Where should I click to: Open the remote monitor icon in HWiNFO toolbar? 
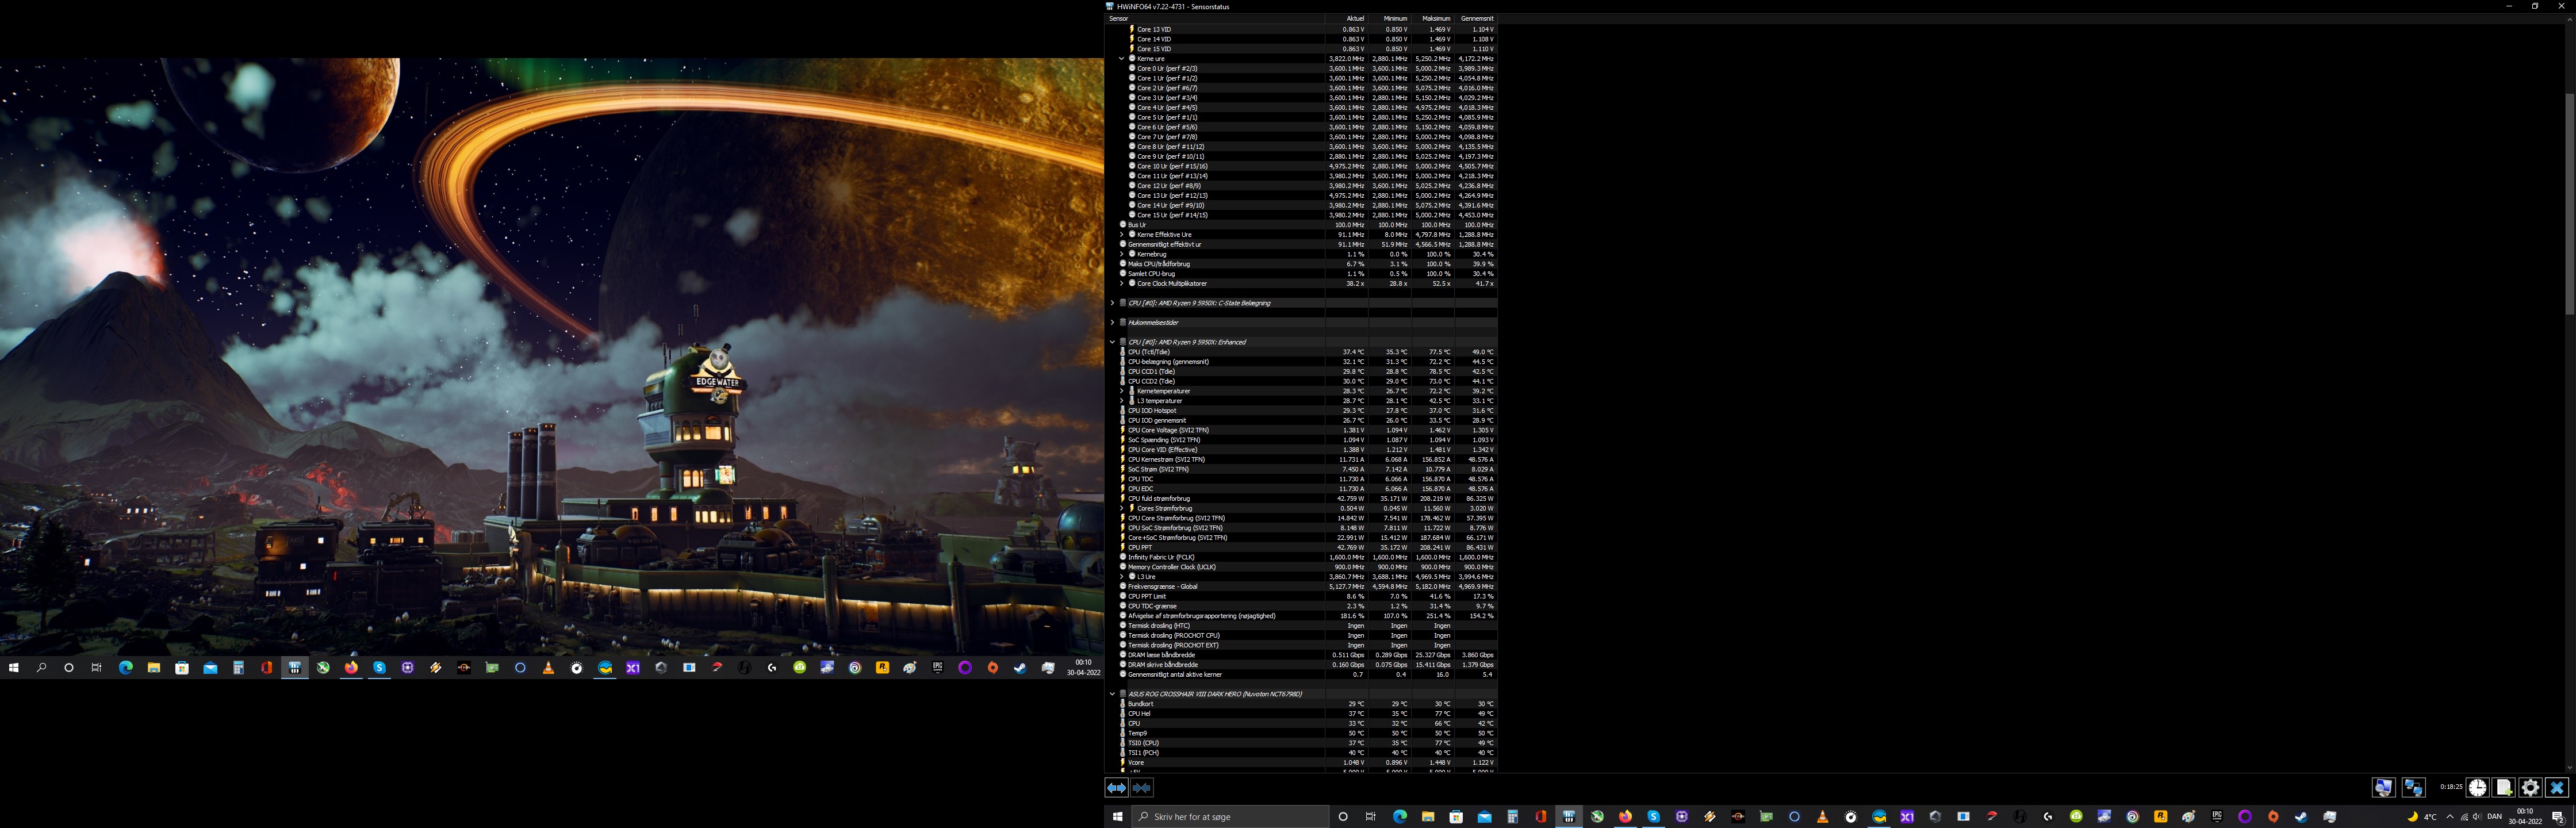[x=2383, y=788]
